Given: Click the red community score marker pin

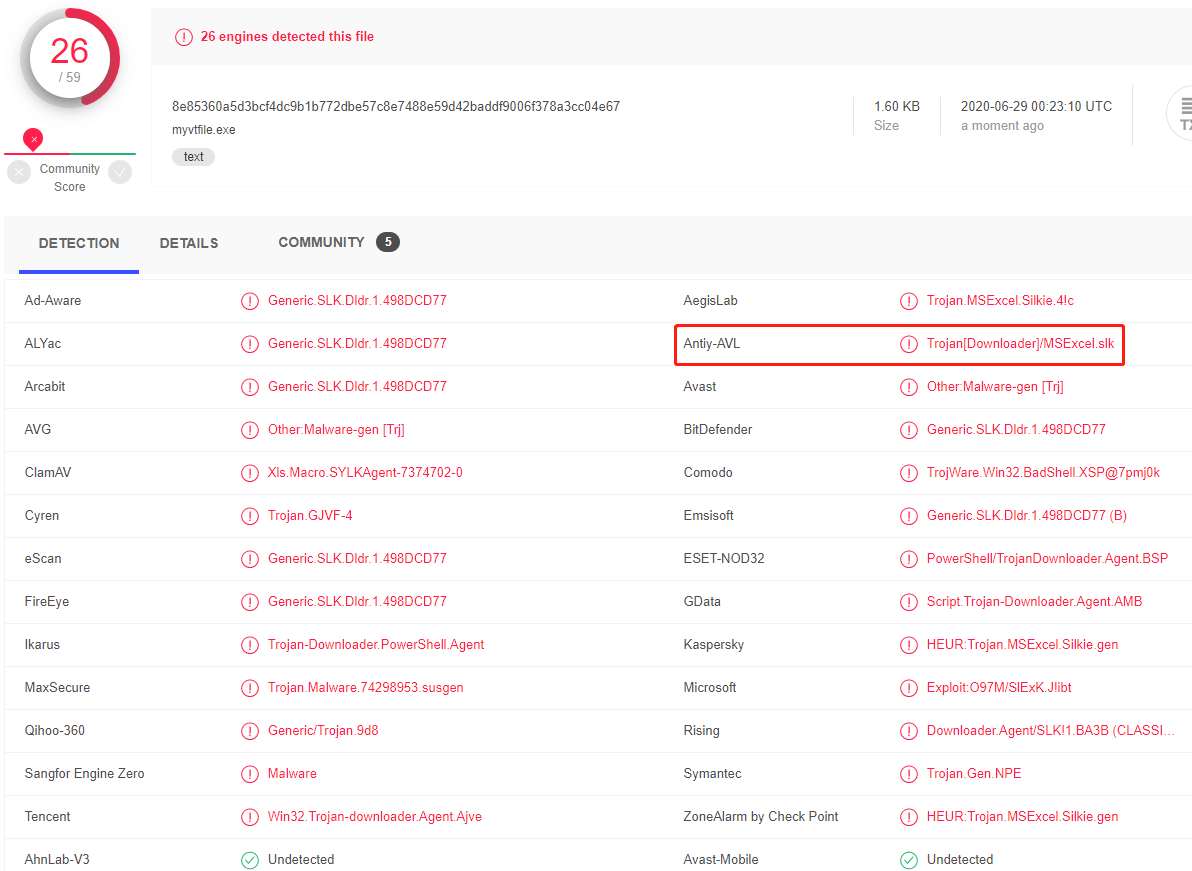Looking at the screenshot, I should pyautogui.click(x=33, y=139).
